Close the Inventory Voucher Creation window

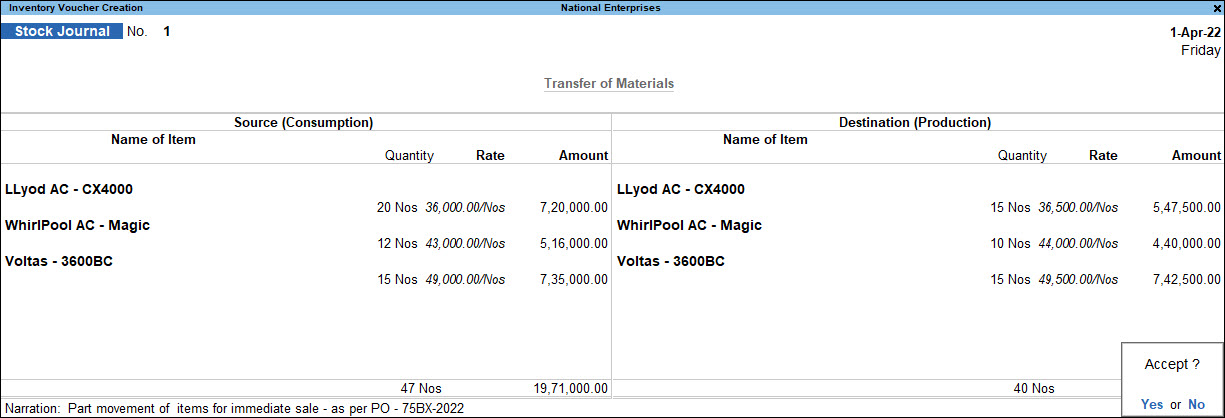pos(1216,7)
